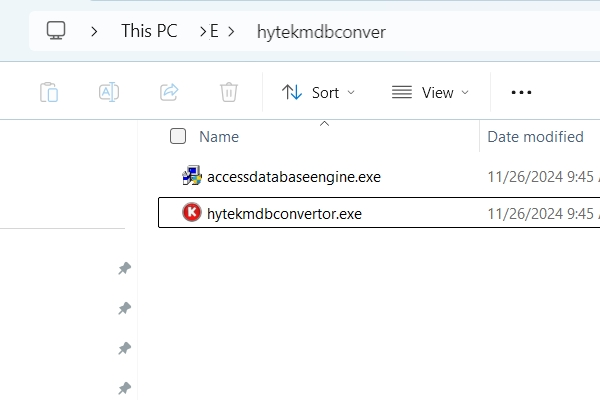This screenshot has height=400, width=600.
Task: Click the Share icon in the toolbar
Action: (x=169, y=92)
